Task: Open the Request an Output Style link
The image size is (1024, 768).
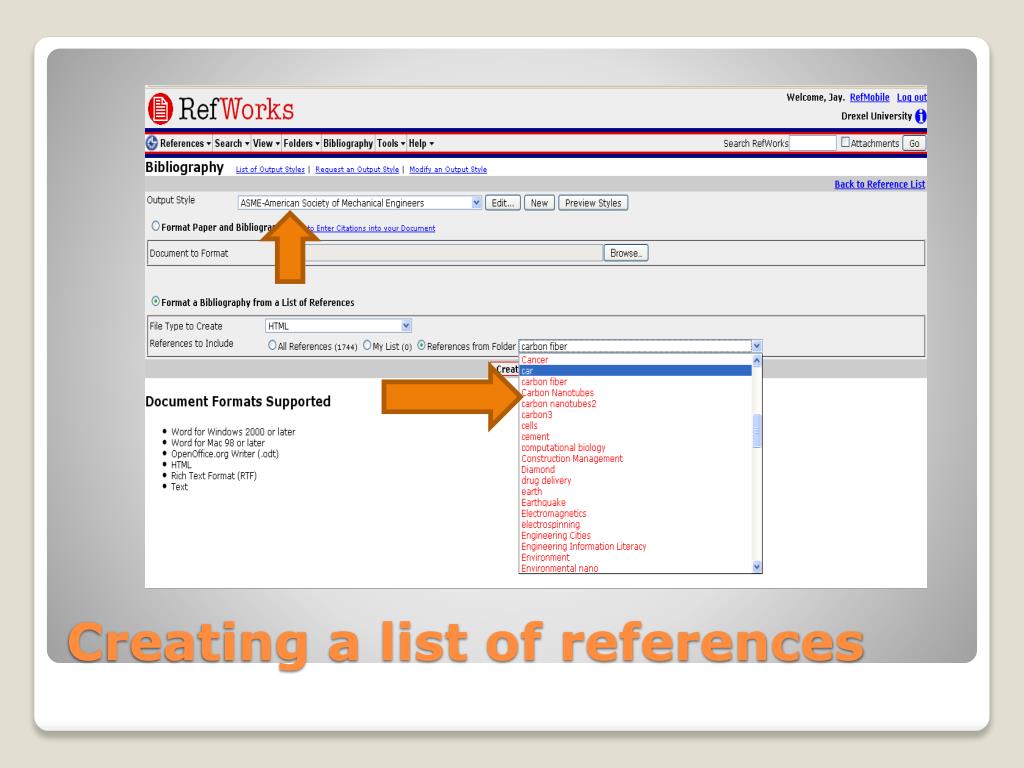Action: tap(357, 169)
